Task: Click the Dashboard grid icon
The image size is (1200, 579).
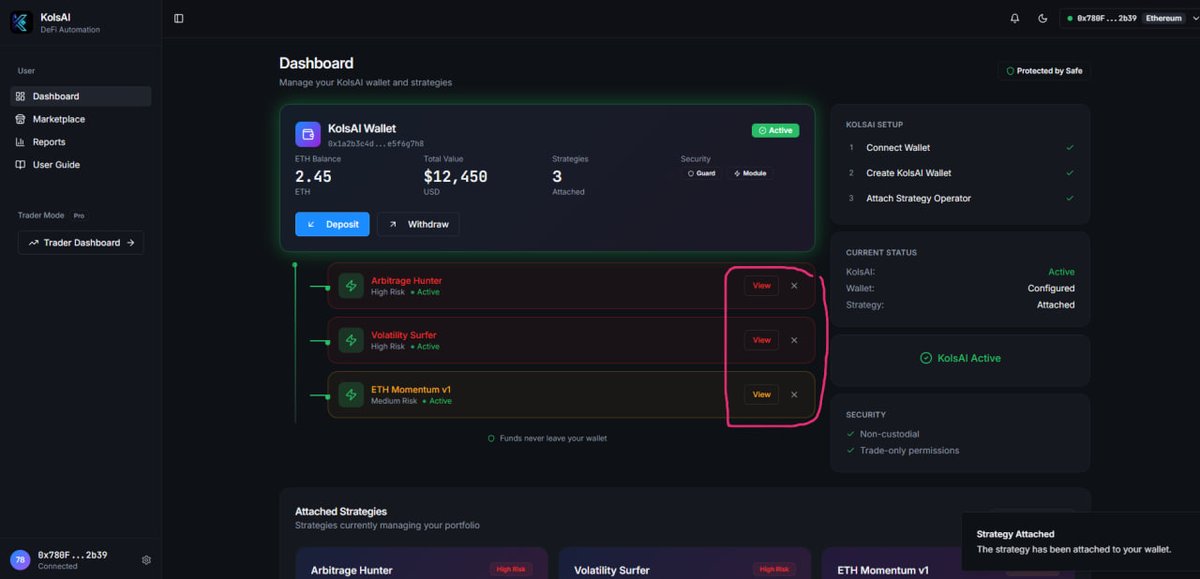Action: pyautogui.click(x=21, y=96)
